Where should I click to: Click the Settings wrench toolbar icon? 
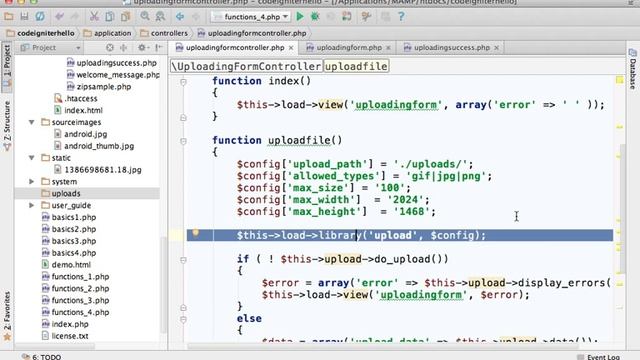366,16
